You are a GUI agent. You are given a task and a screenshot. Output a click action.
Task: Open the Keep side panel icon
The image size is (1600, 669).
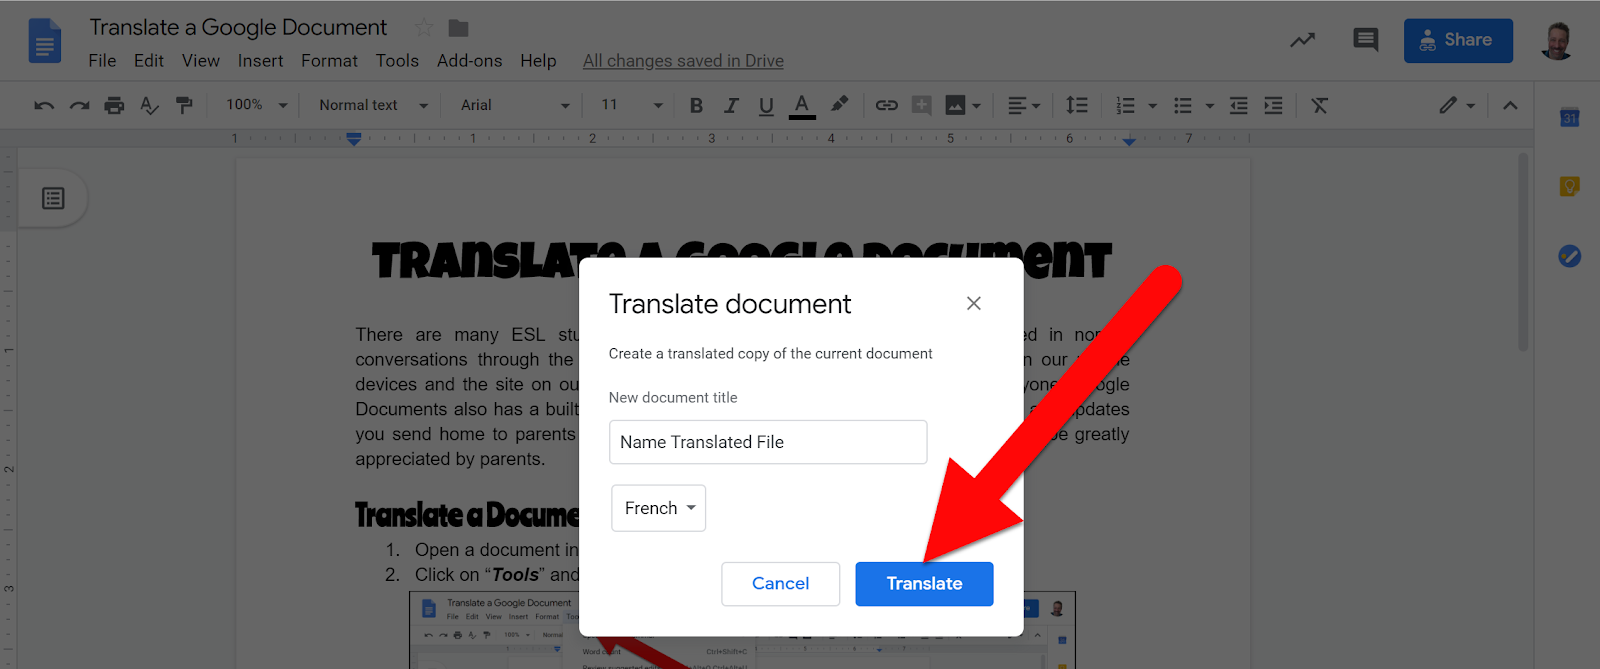(x=1569, y=186)
